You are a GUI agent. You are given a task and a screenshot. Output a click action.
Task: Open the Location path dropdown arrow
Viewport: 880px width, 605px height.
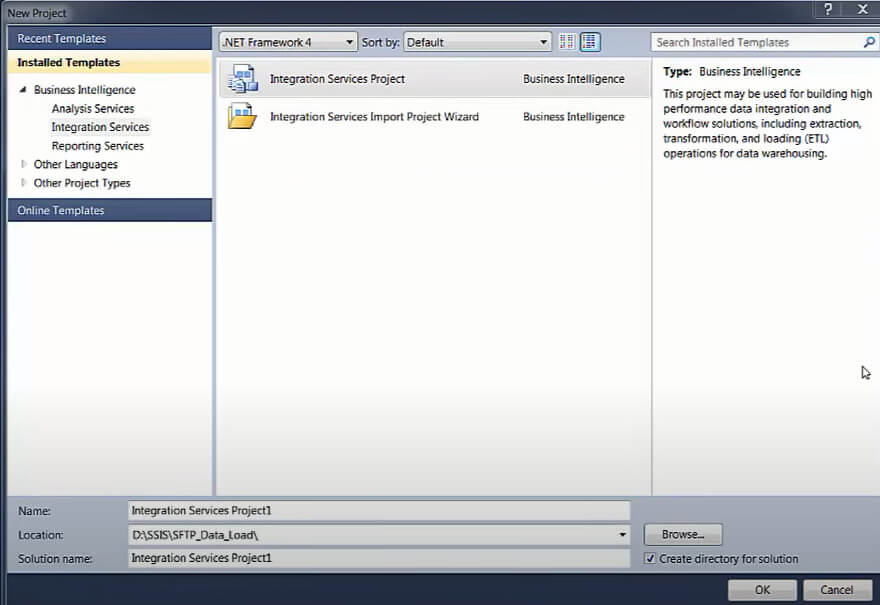click(x=622, y=535)
